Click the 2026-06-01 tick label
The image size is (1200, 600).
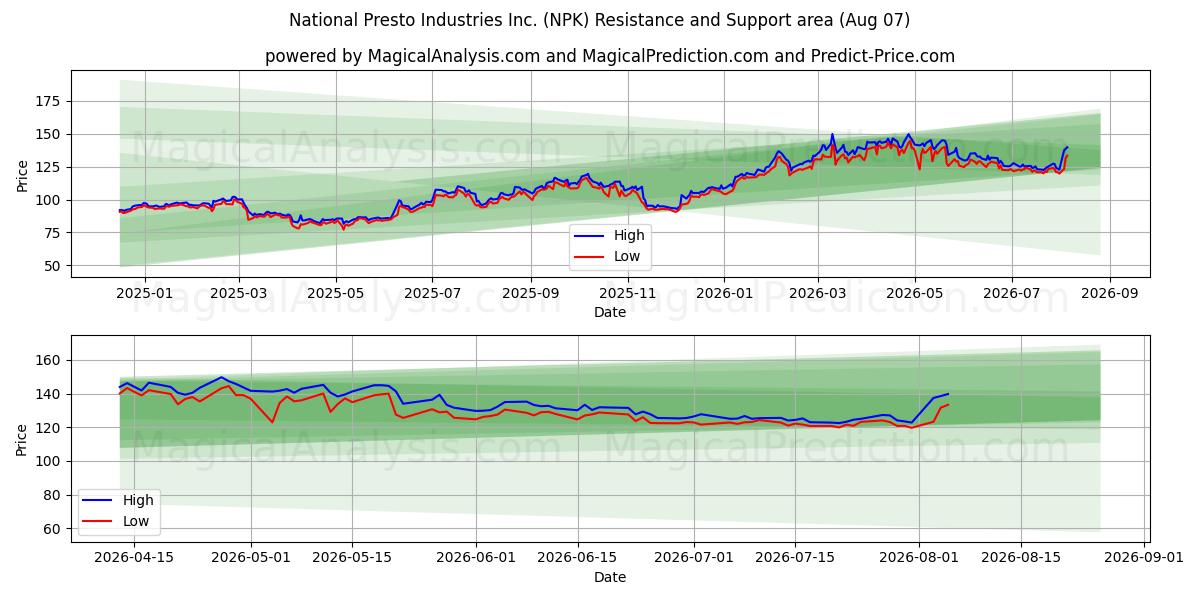476,559
